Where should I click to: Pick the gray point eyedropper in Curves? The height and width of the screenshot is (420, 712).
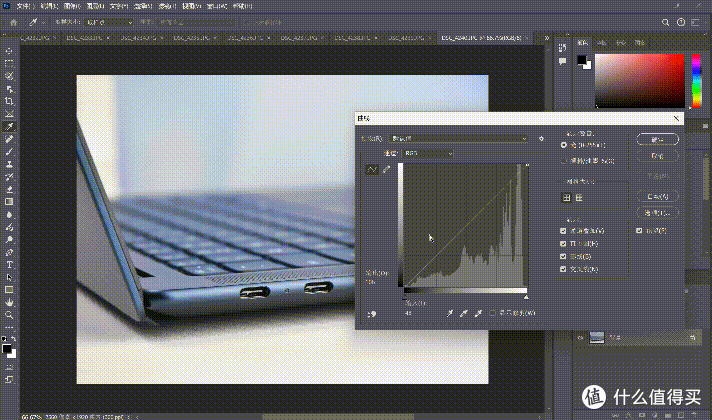click(464, 313)
